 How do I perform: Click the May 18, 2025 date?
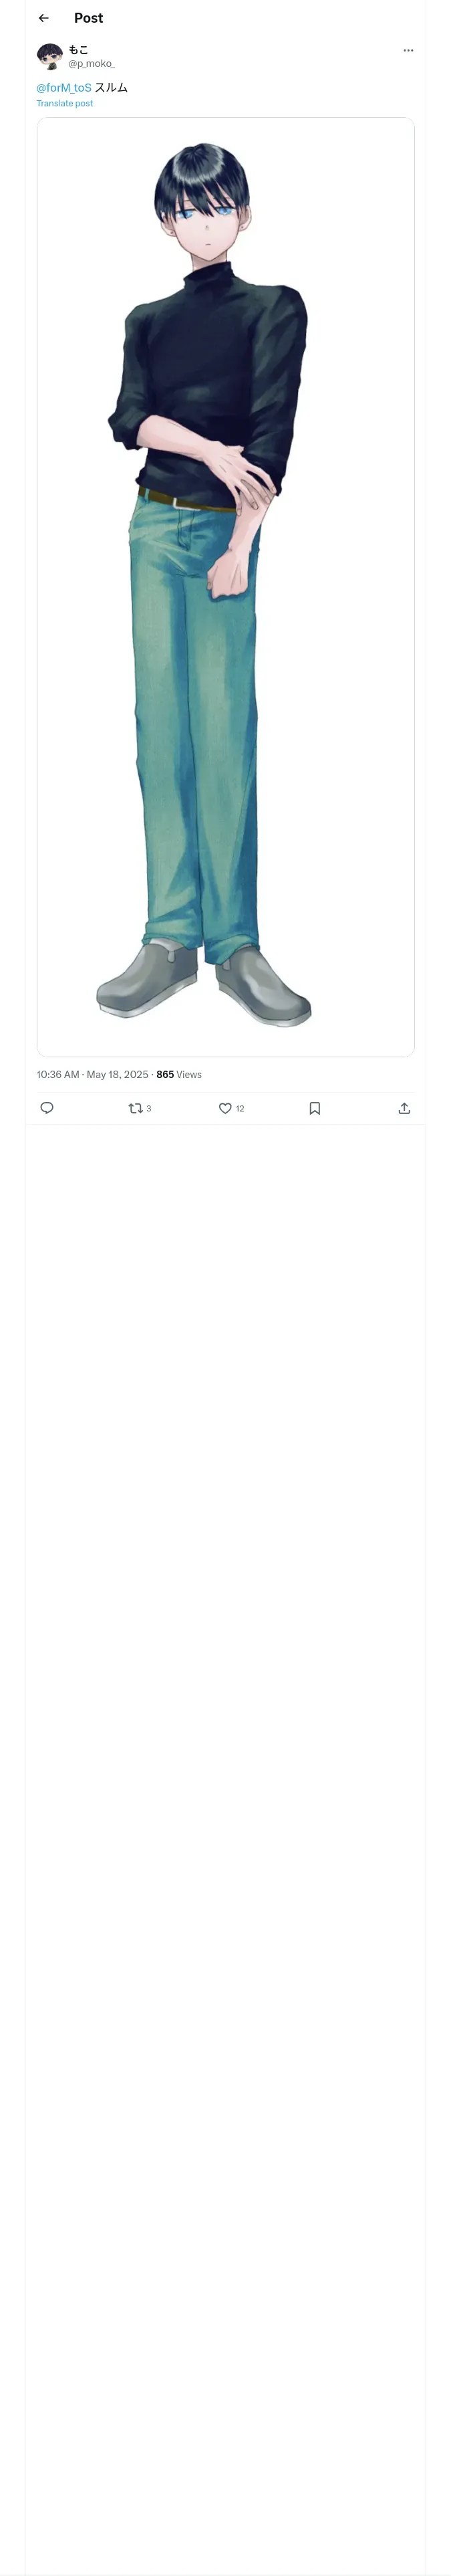click(x=117, y=1075)
